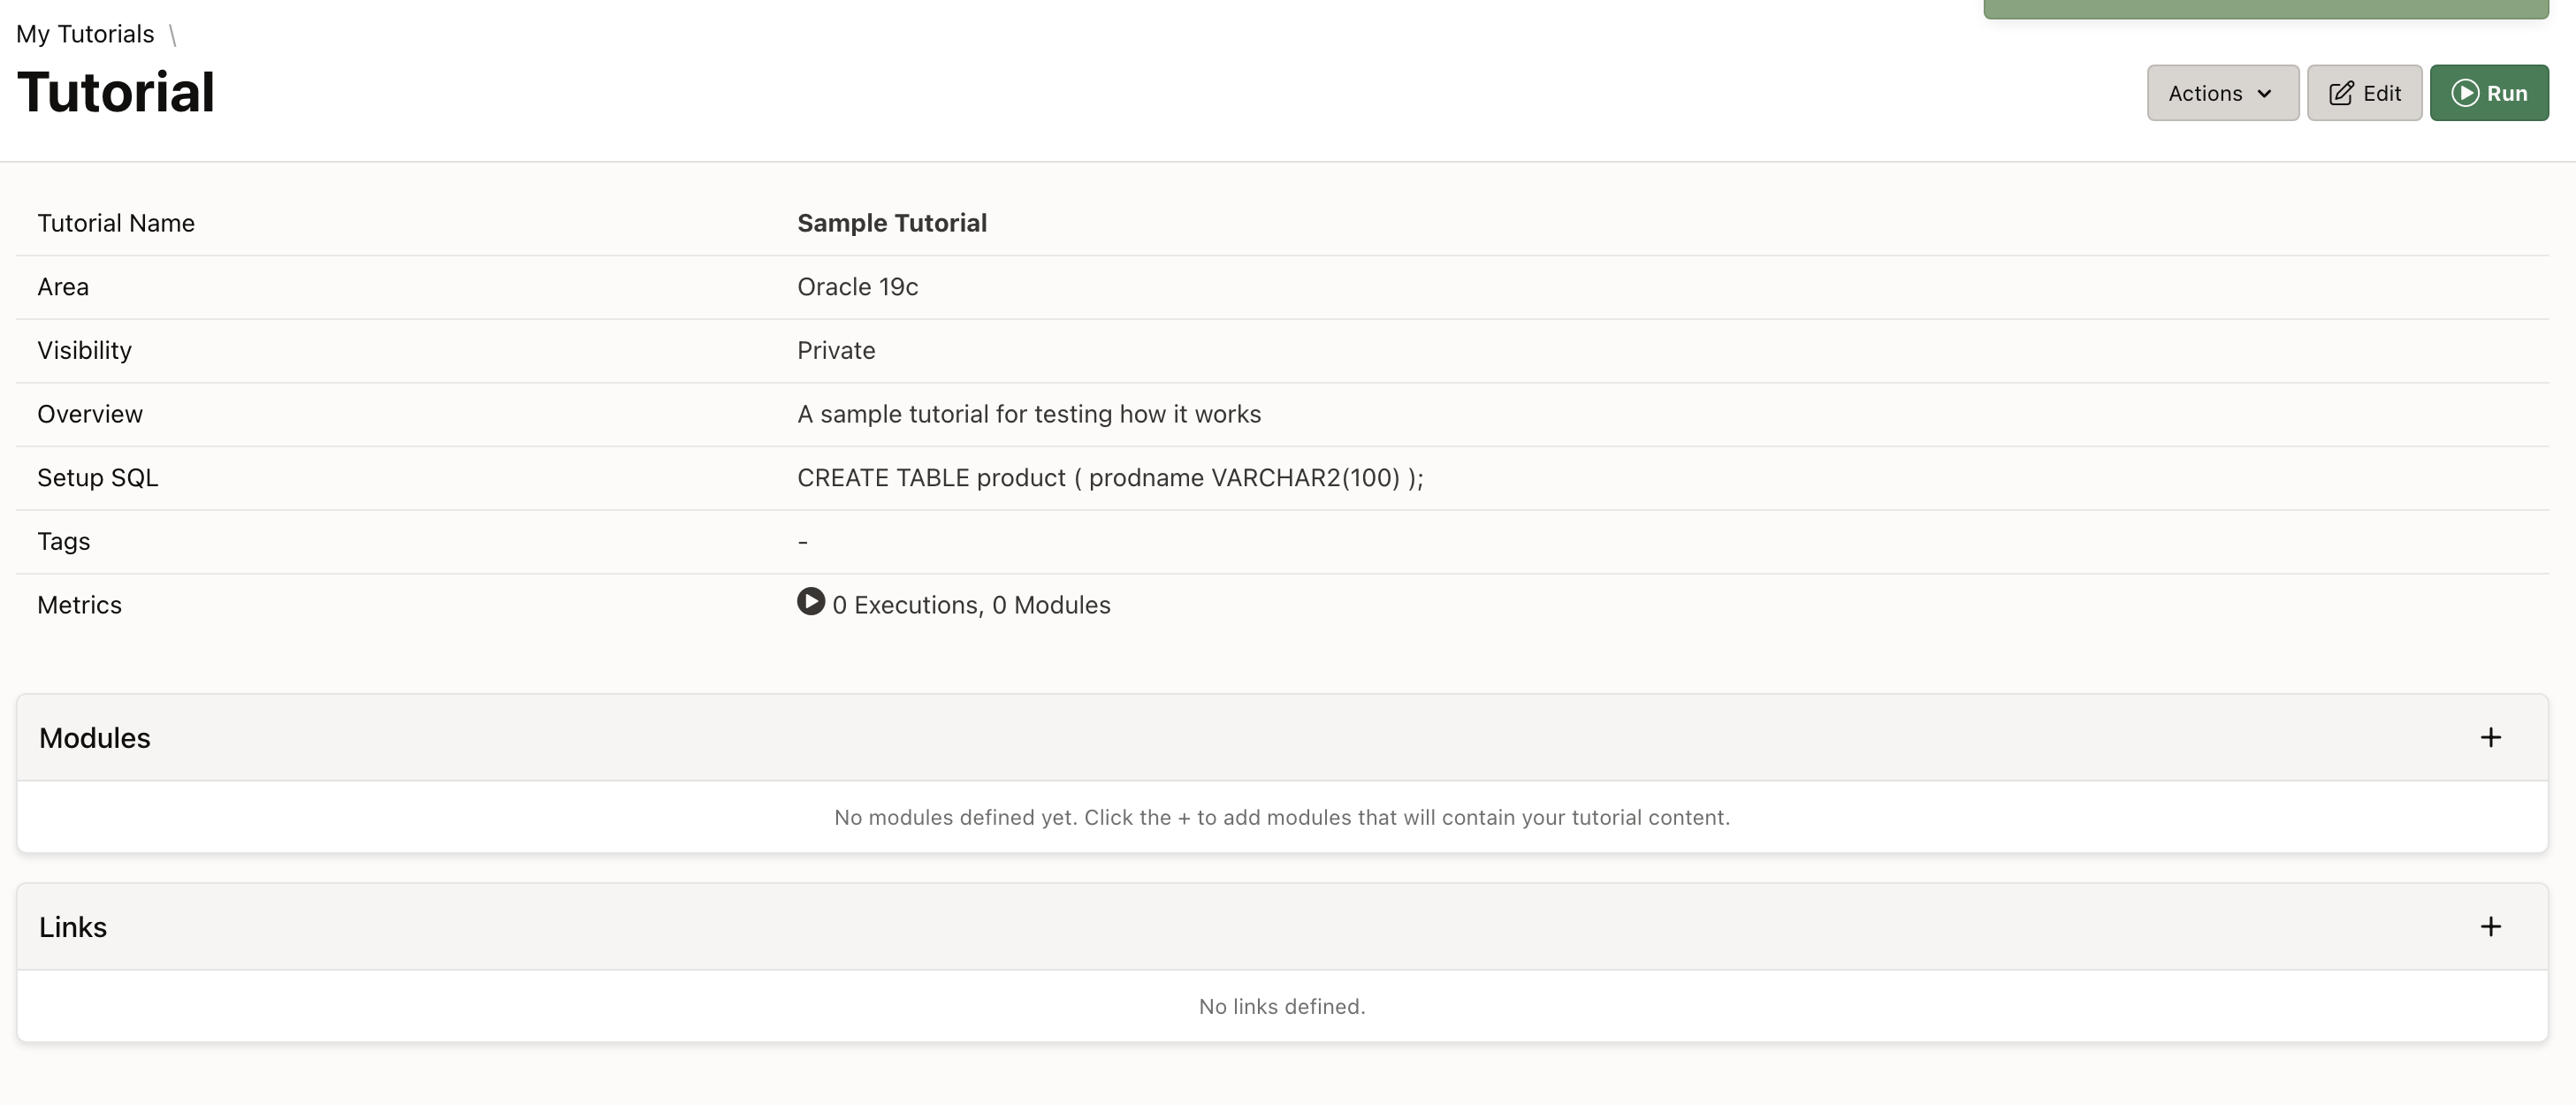Click the overview description text
This screenshot has height=1105, width=2576.
pyautogui.click(x=1028, y=414)
